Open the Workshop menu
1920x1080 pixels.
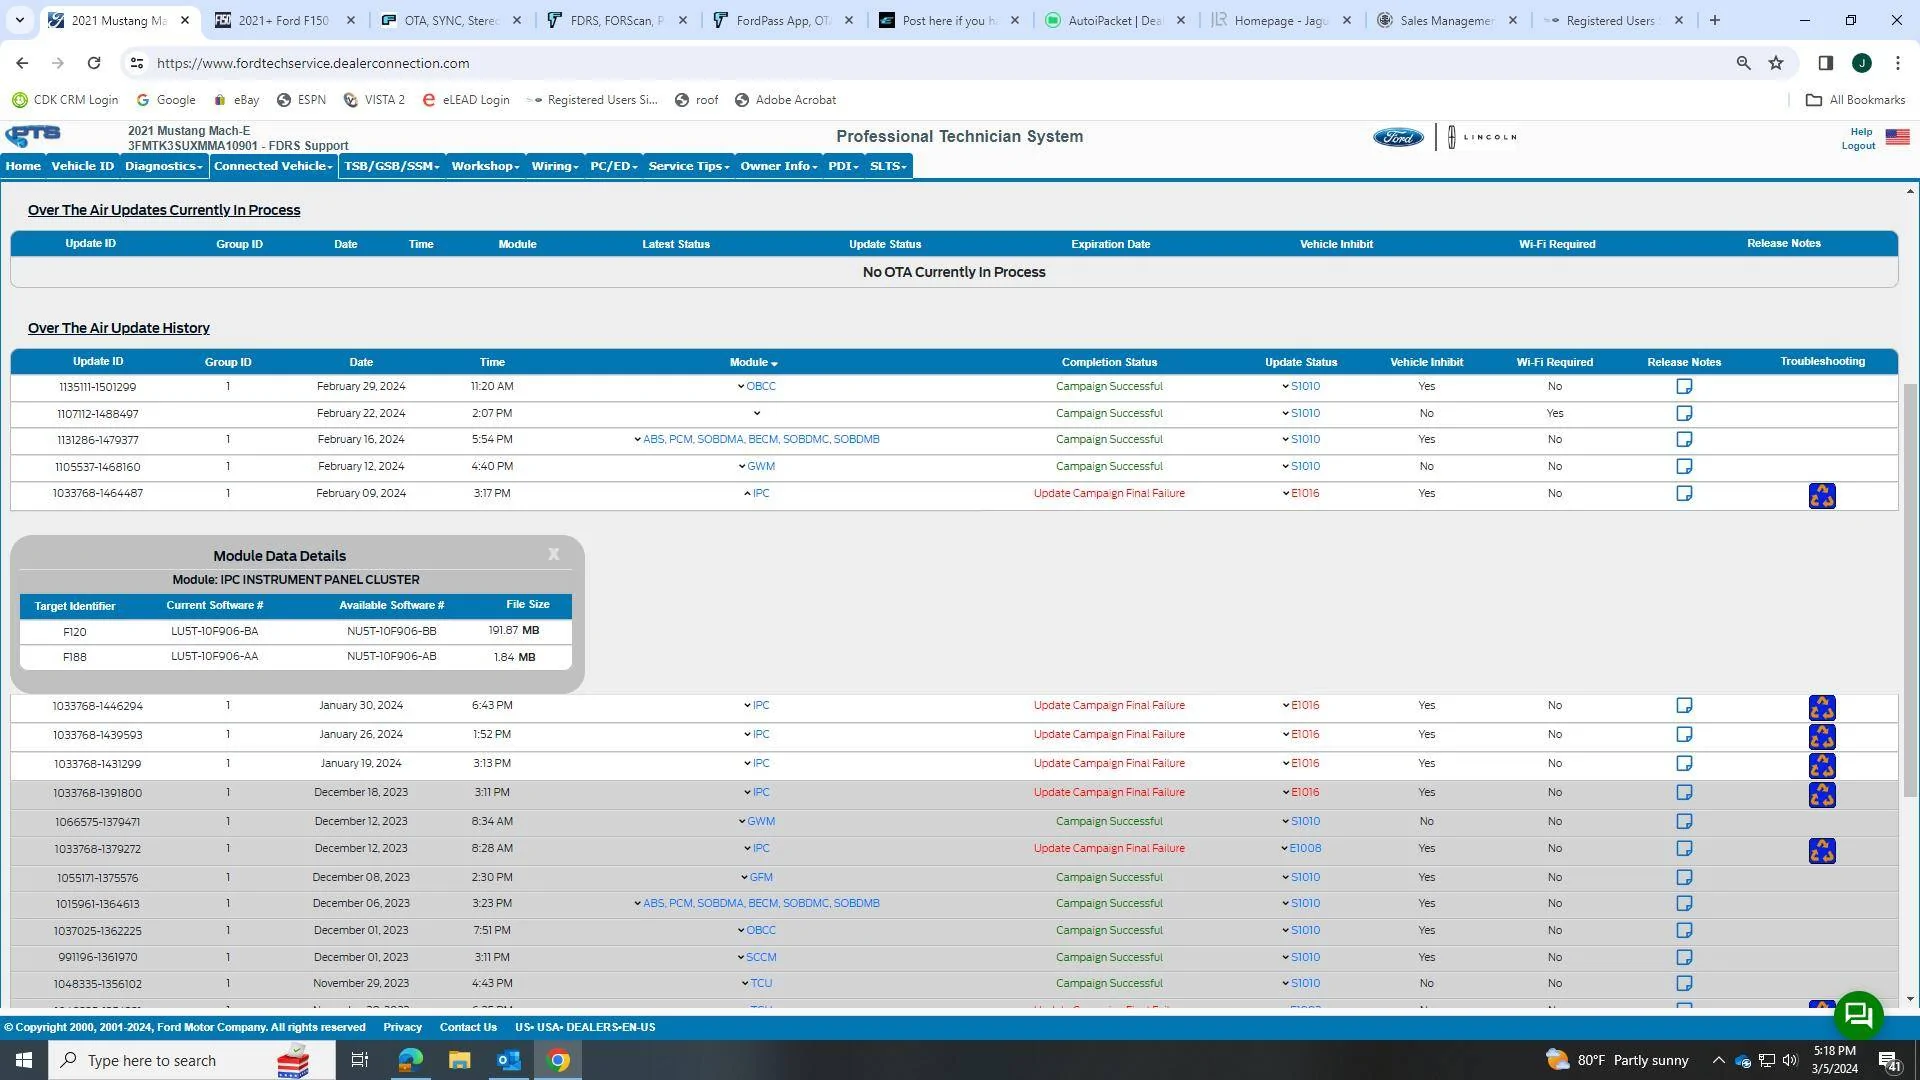[485, 166]
